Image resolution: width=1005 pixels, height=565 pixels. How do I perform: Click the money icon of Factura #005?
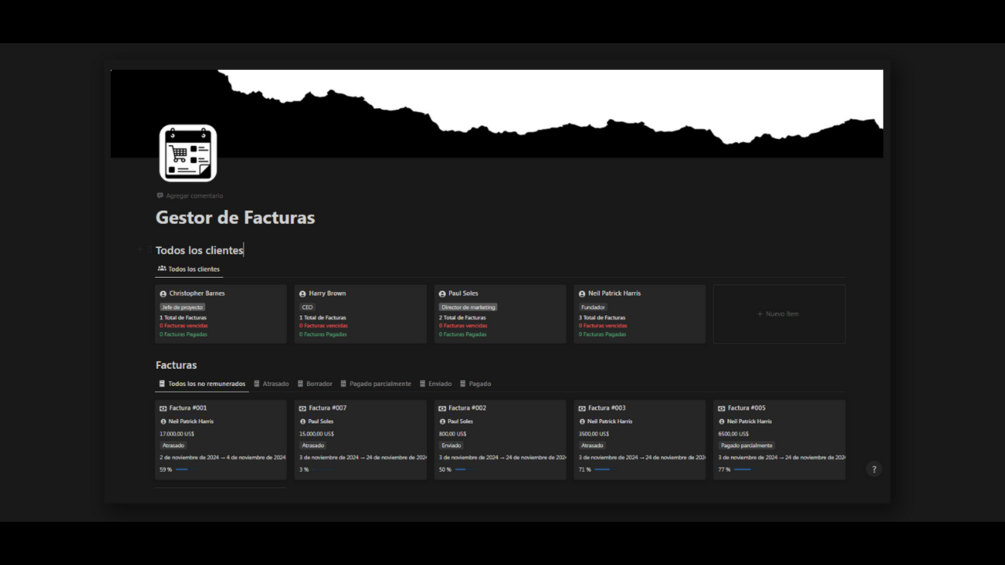pos(722,408)
